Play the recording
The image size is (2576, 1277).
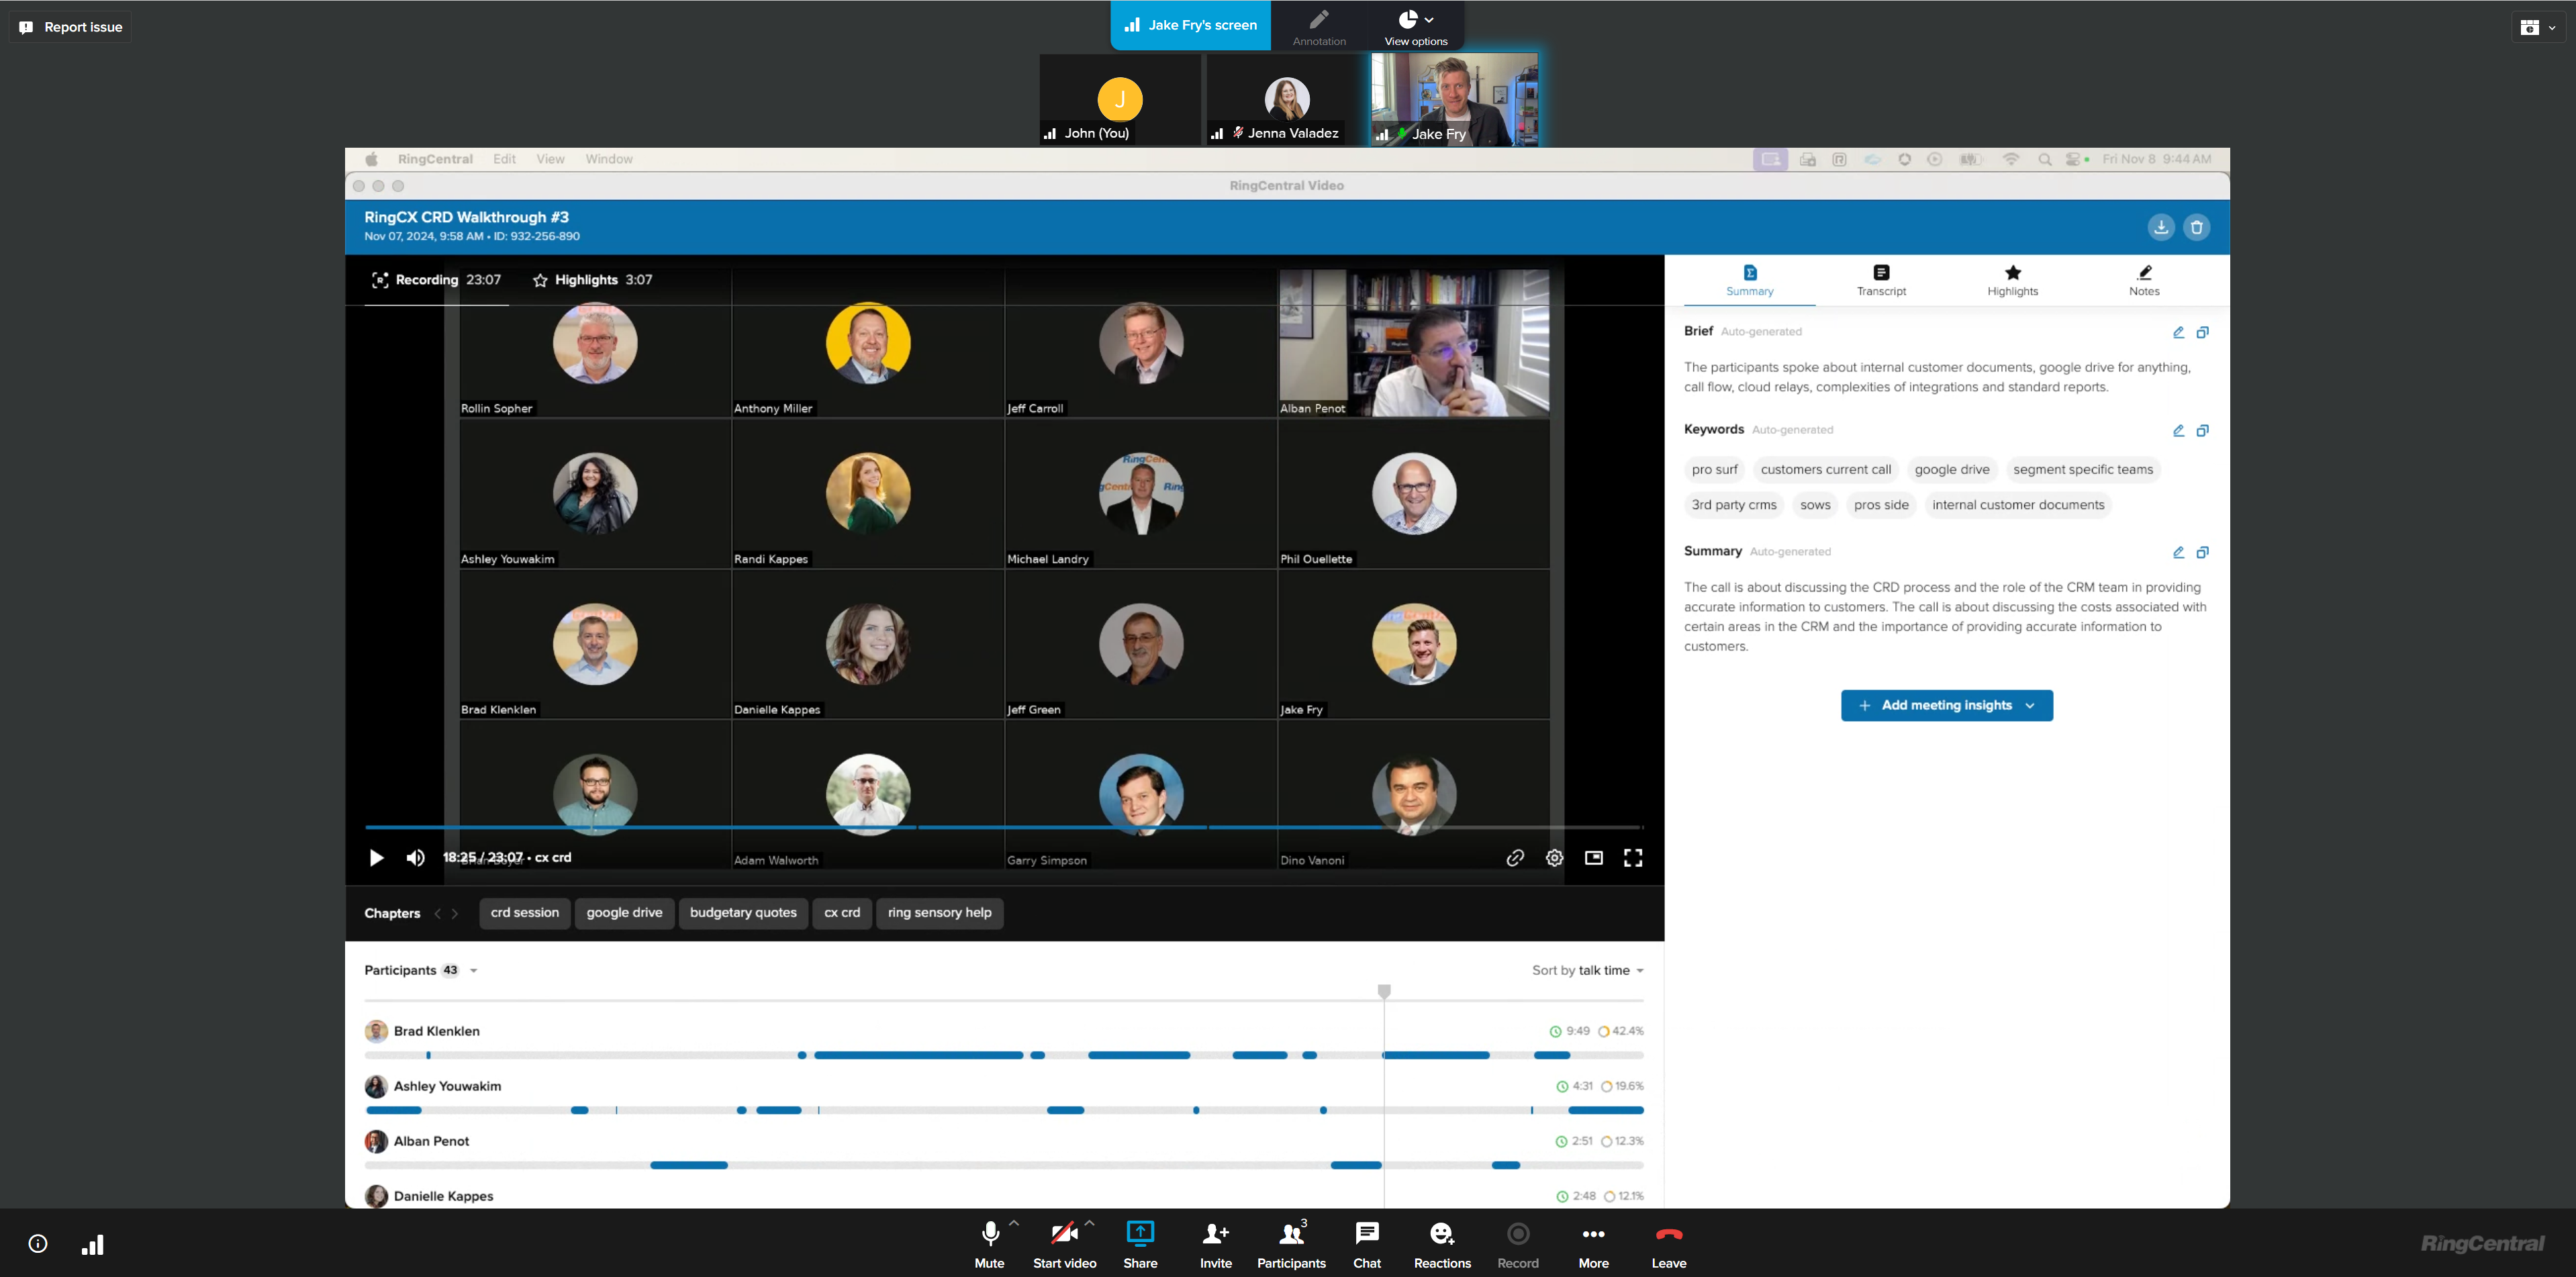tap(376, 858)
